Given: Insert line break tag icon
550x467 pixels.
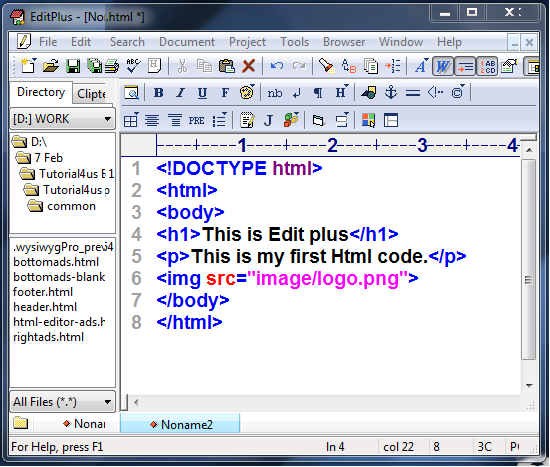Looking at the screenshot, I should 297,93.
